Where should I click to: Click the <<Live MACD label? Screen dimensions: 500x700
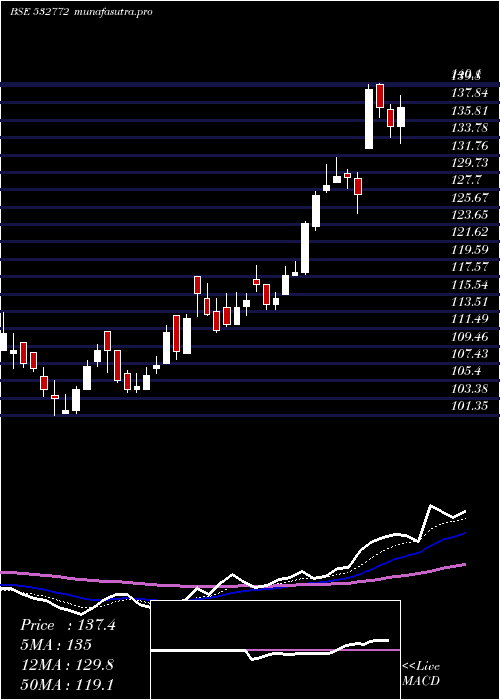(421, 673)
